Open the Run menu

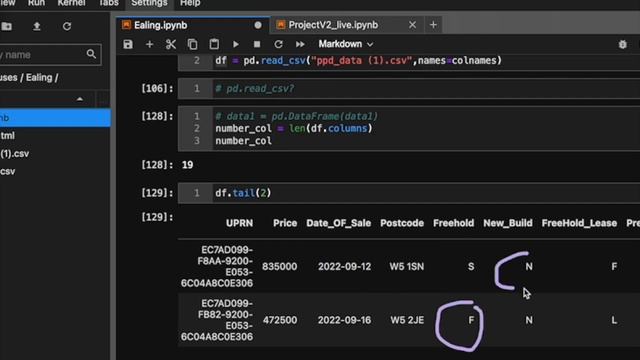click(x=36, y=3)
